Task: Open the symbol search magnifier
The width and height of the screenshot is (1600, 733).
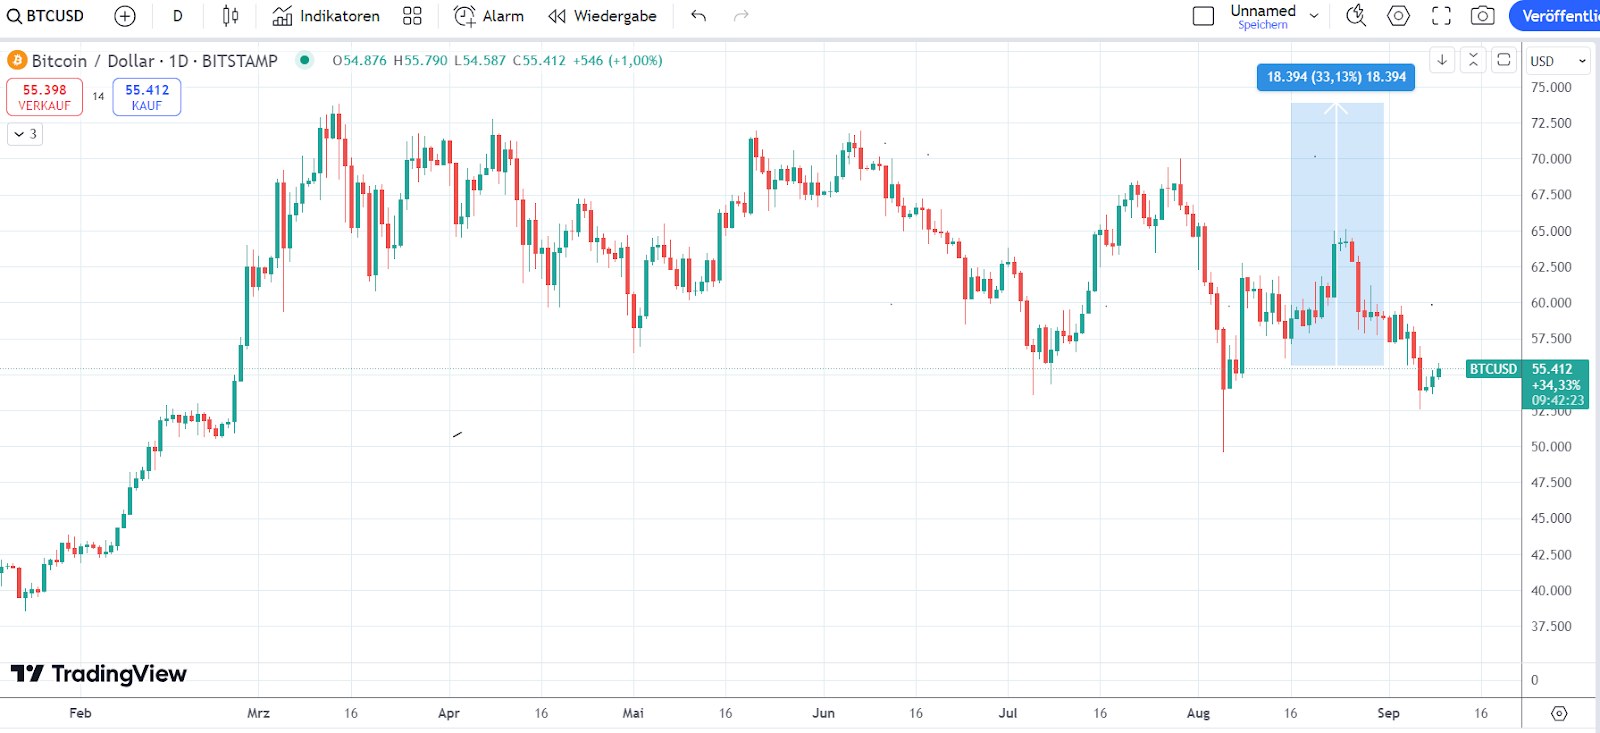Action: click(12, 15)
